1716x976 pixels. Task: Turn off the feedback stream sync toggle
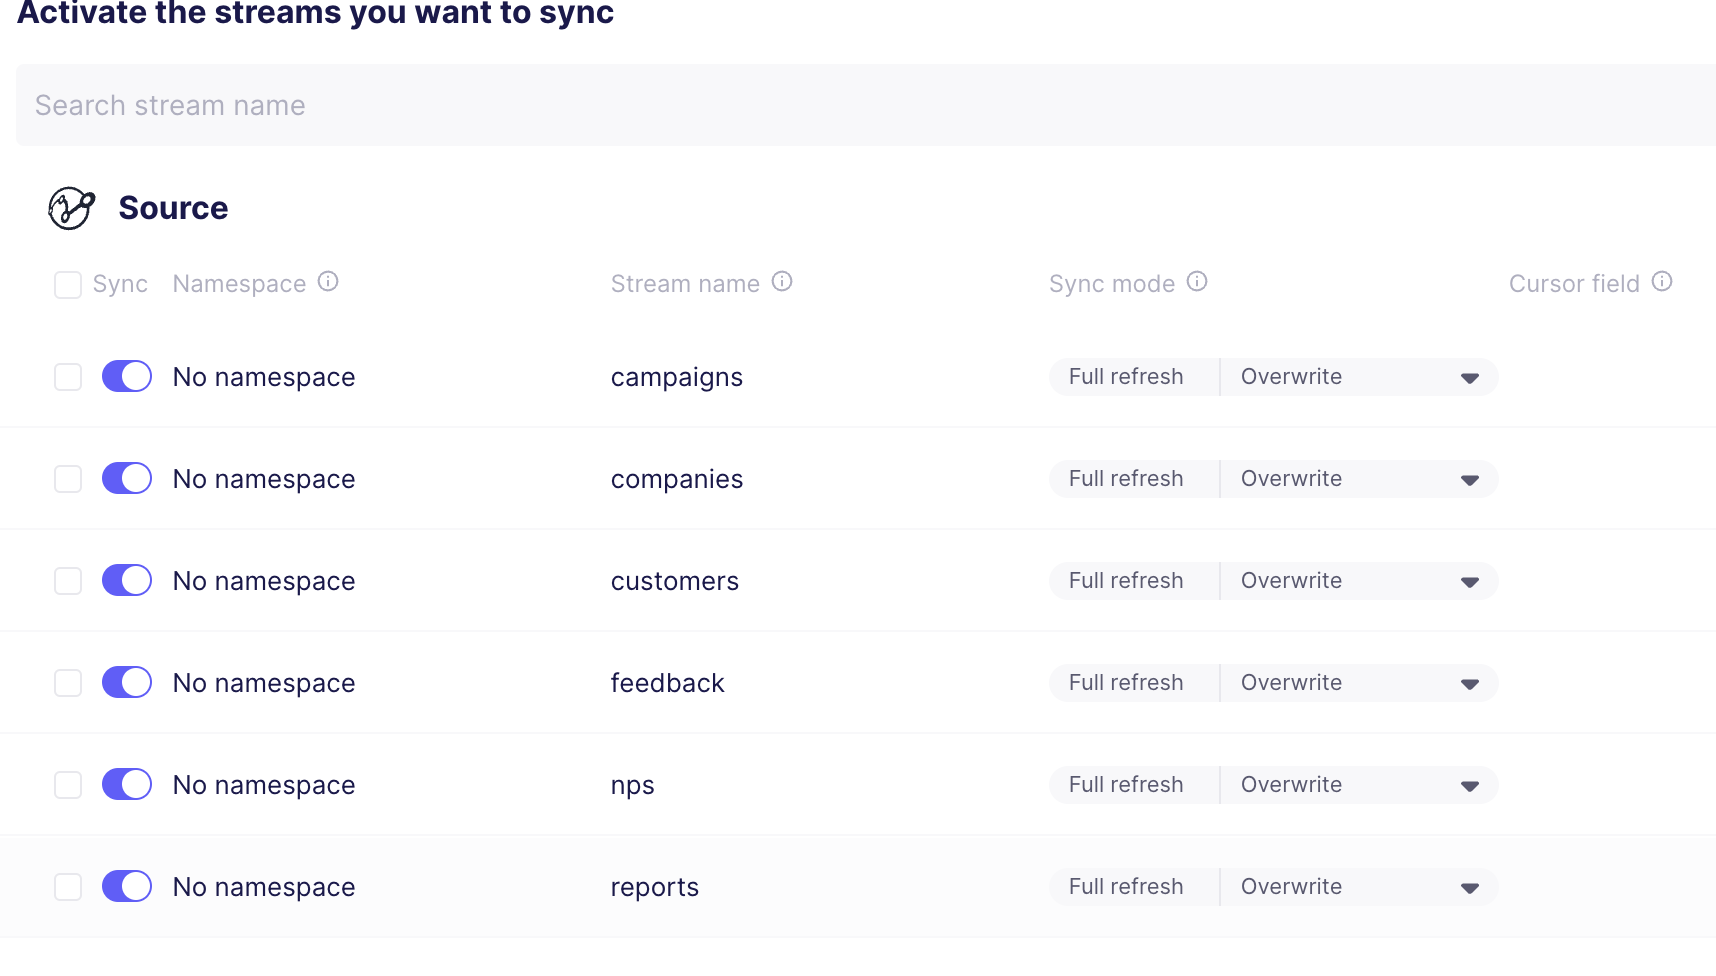point(126,682)
